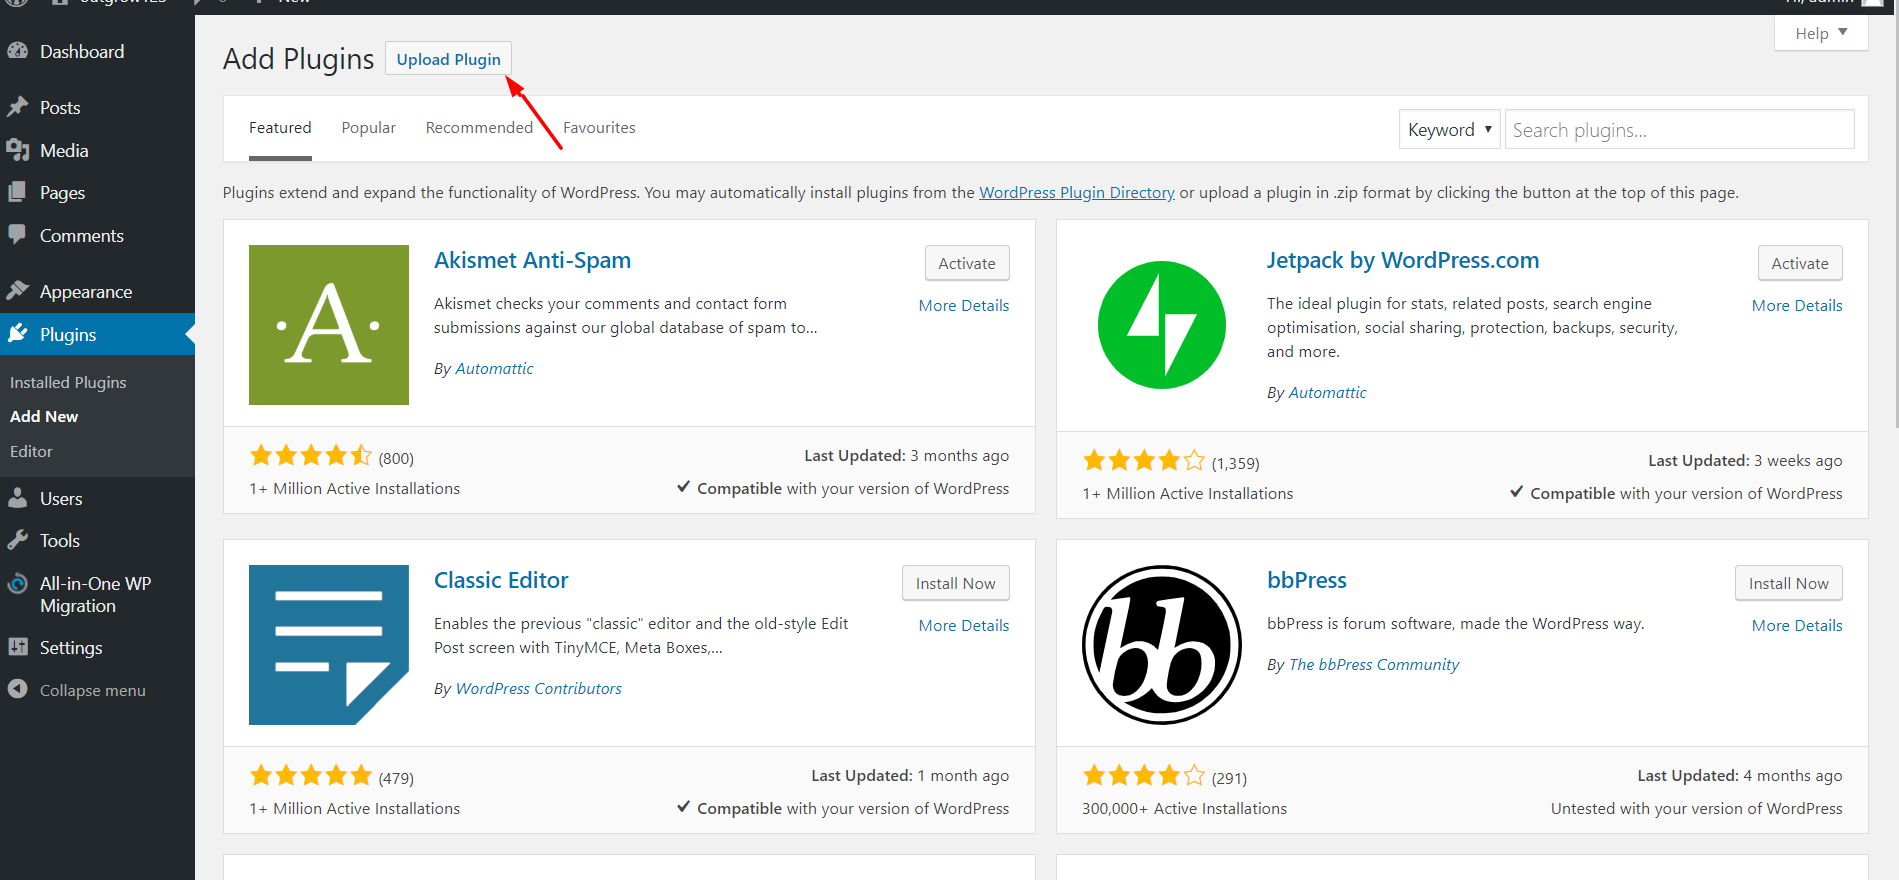Open More Details for Akismet Anti-Spam

tap(964, 305)
